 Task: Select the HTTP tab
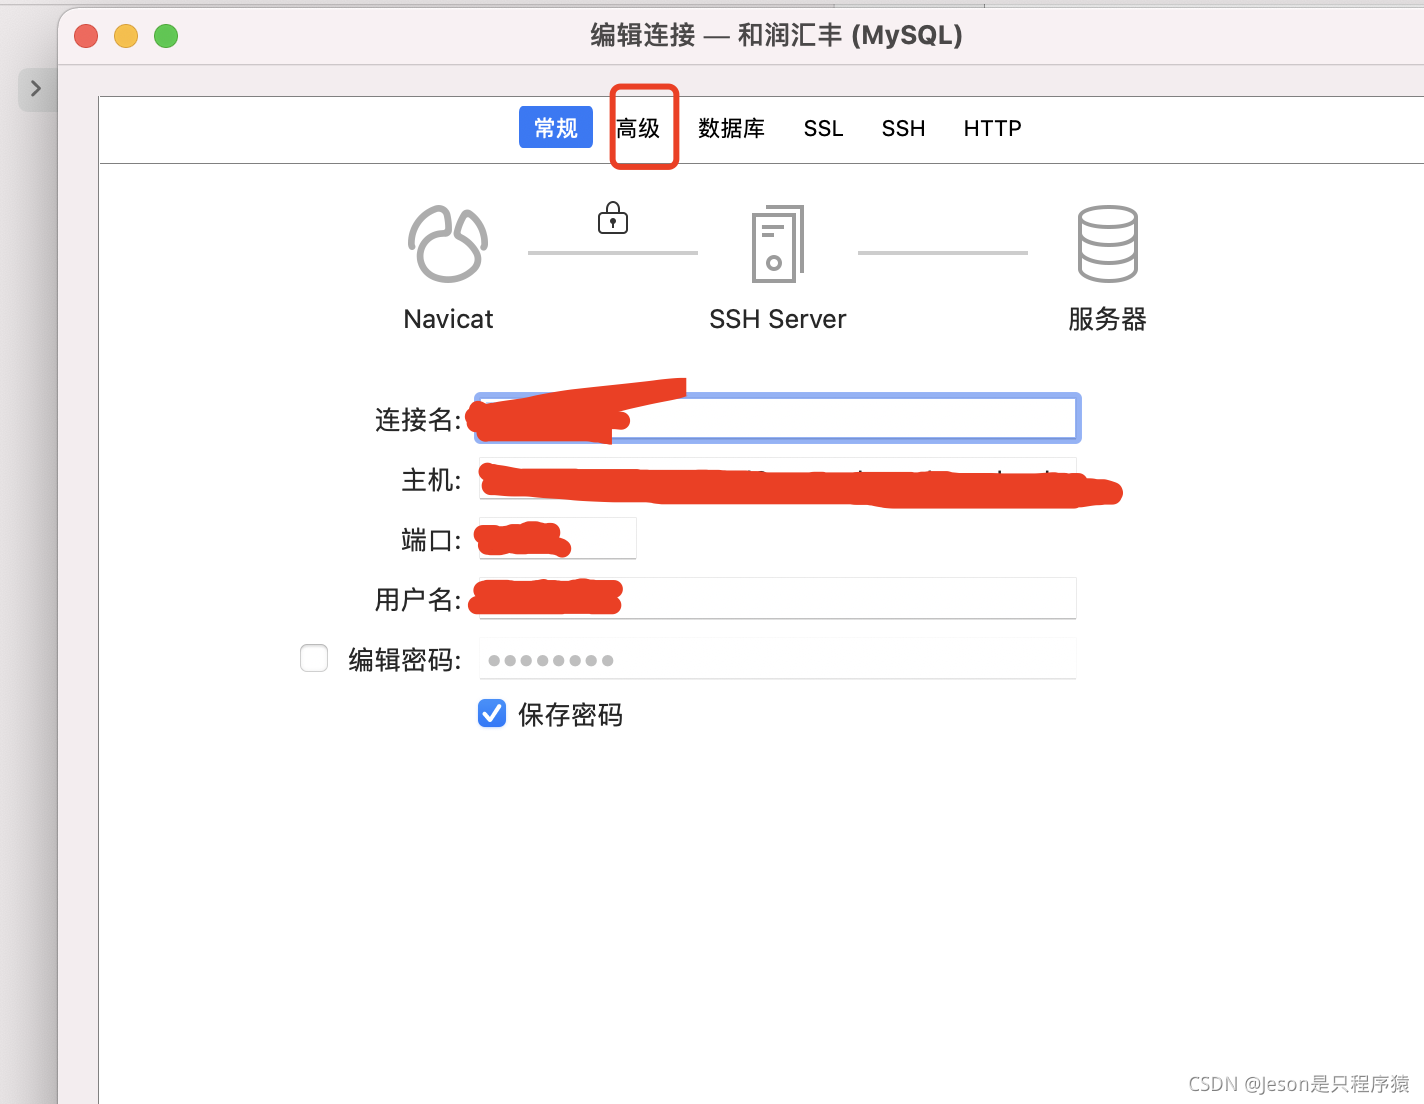click(992, 128)
